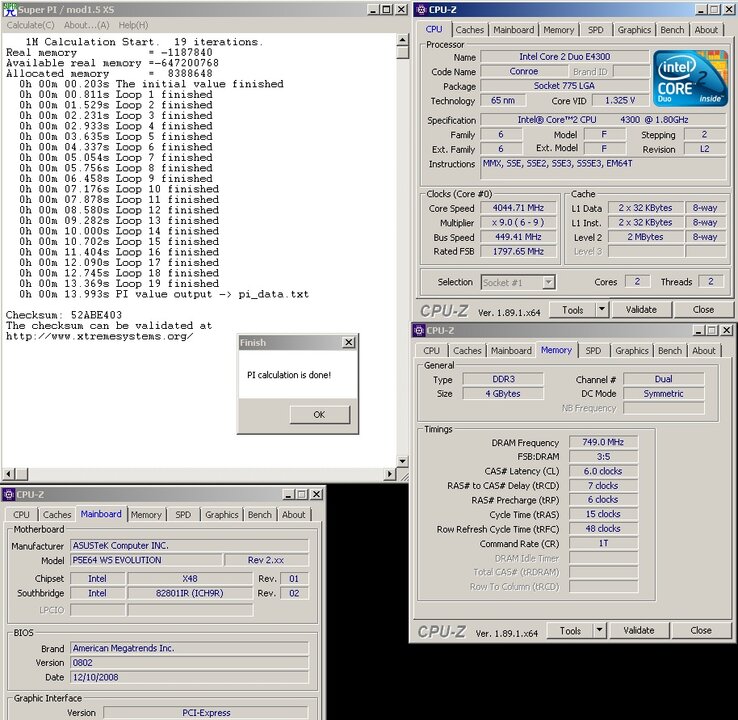
Task: Click the 82801IR (ICH9R) southbridge field
Action: (190, 593)
